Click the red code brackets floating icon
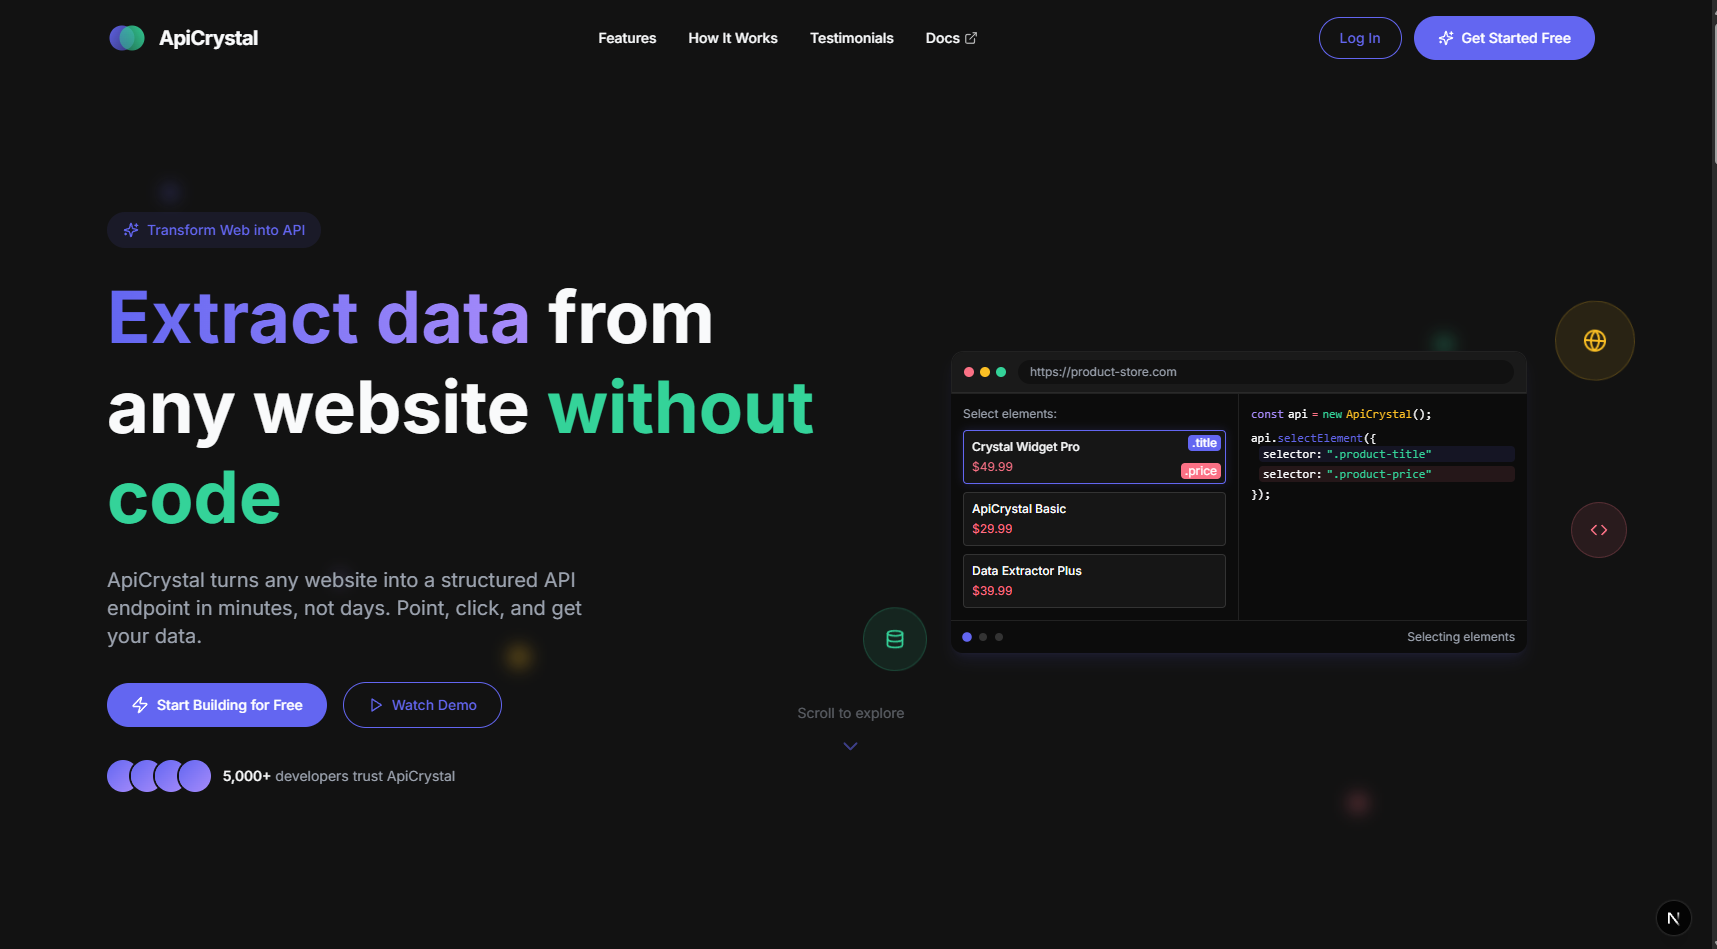The width and height of the screenshot is (1717, 949). (x=1599, y=530)
